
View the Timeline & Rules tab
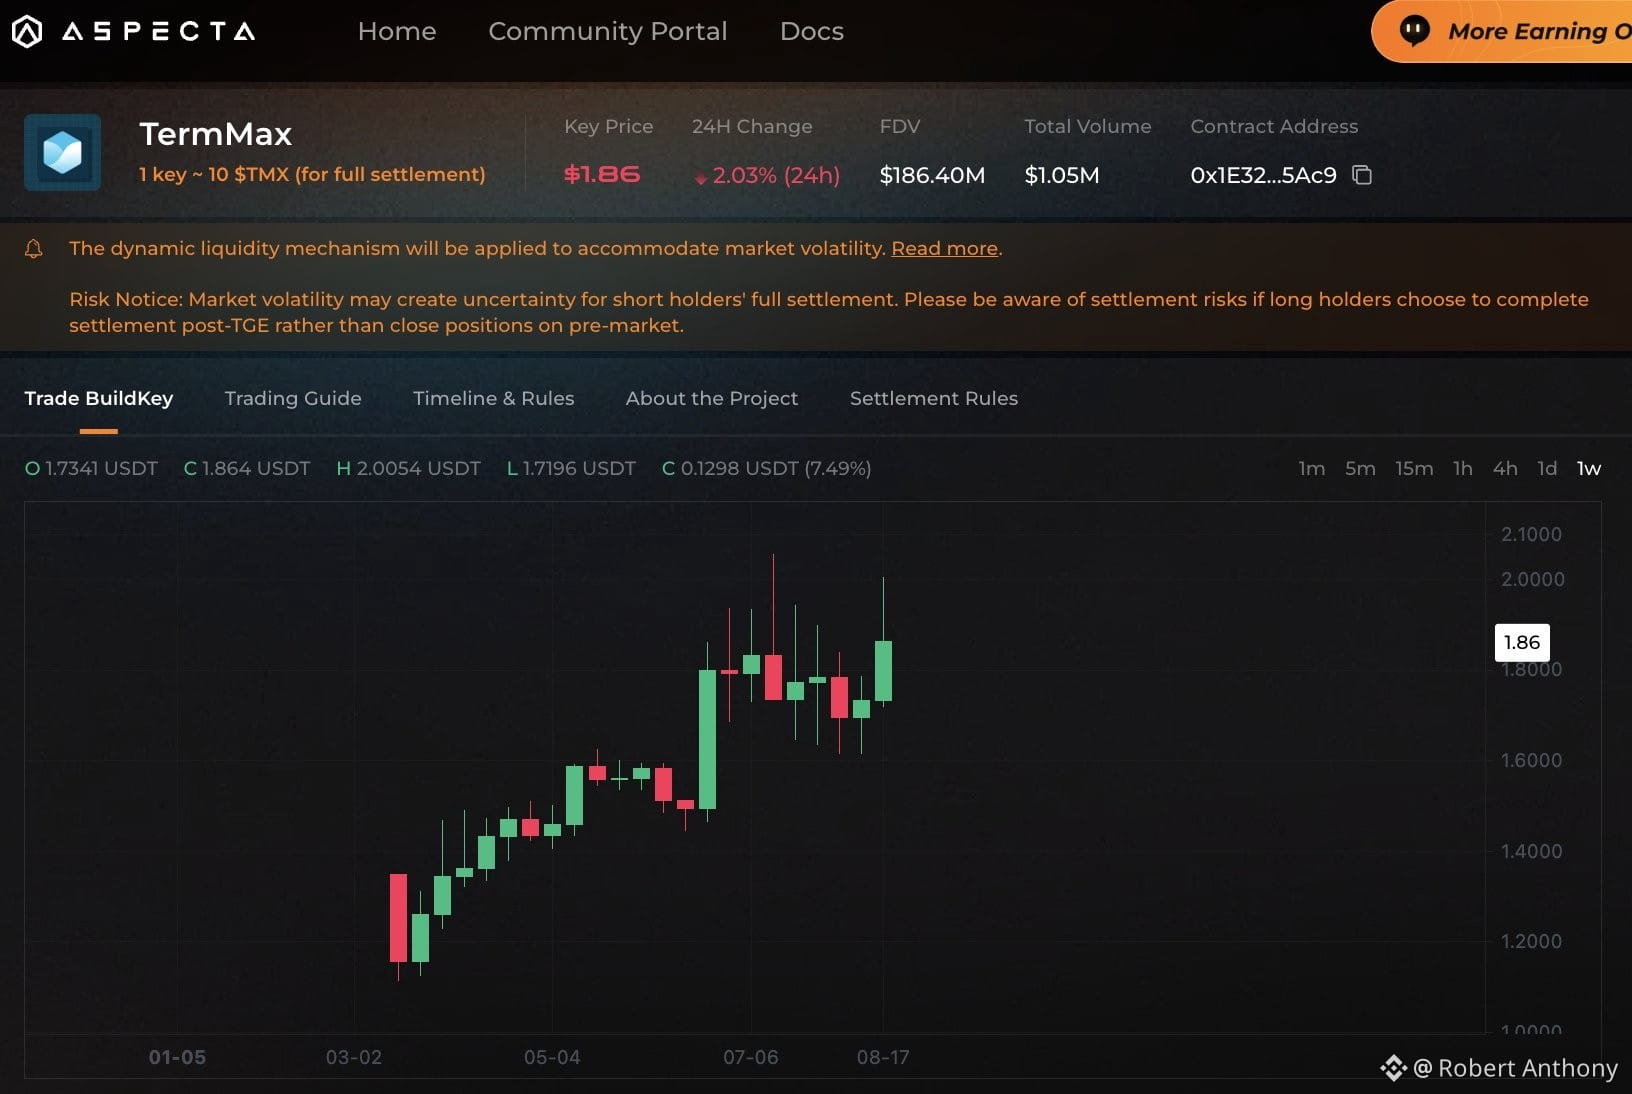[x=494, y=398]
